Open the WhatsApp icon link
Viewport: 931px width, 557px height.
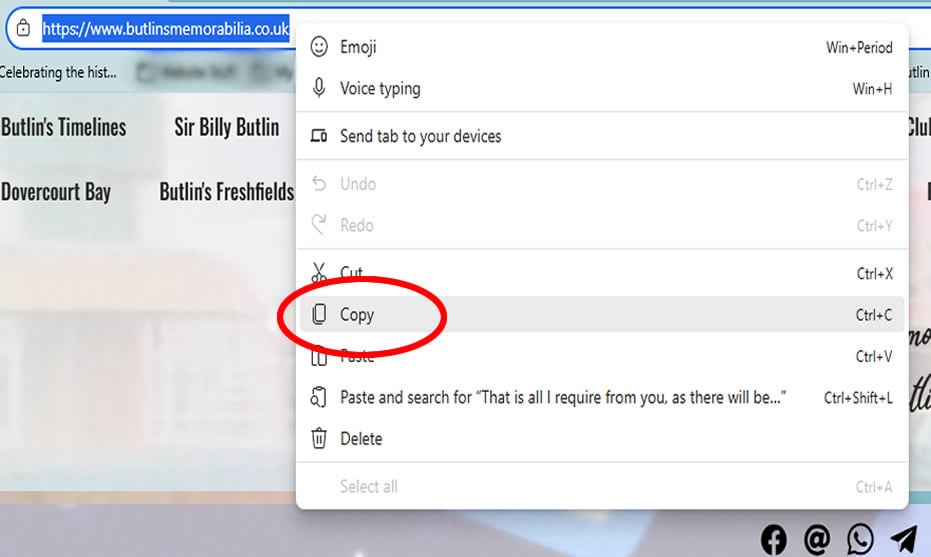860,540
